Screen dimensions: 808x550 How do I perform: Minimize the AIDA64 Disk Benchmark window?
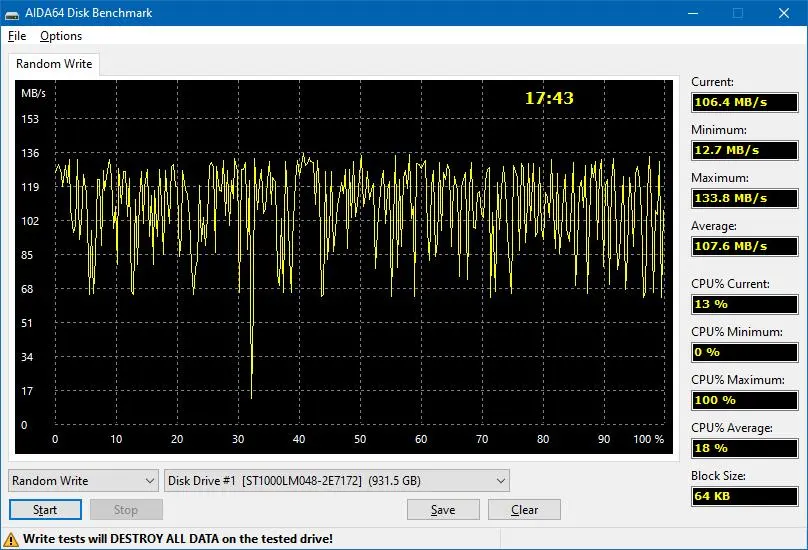click(693, 13)
